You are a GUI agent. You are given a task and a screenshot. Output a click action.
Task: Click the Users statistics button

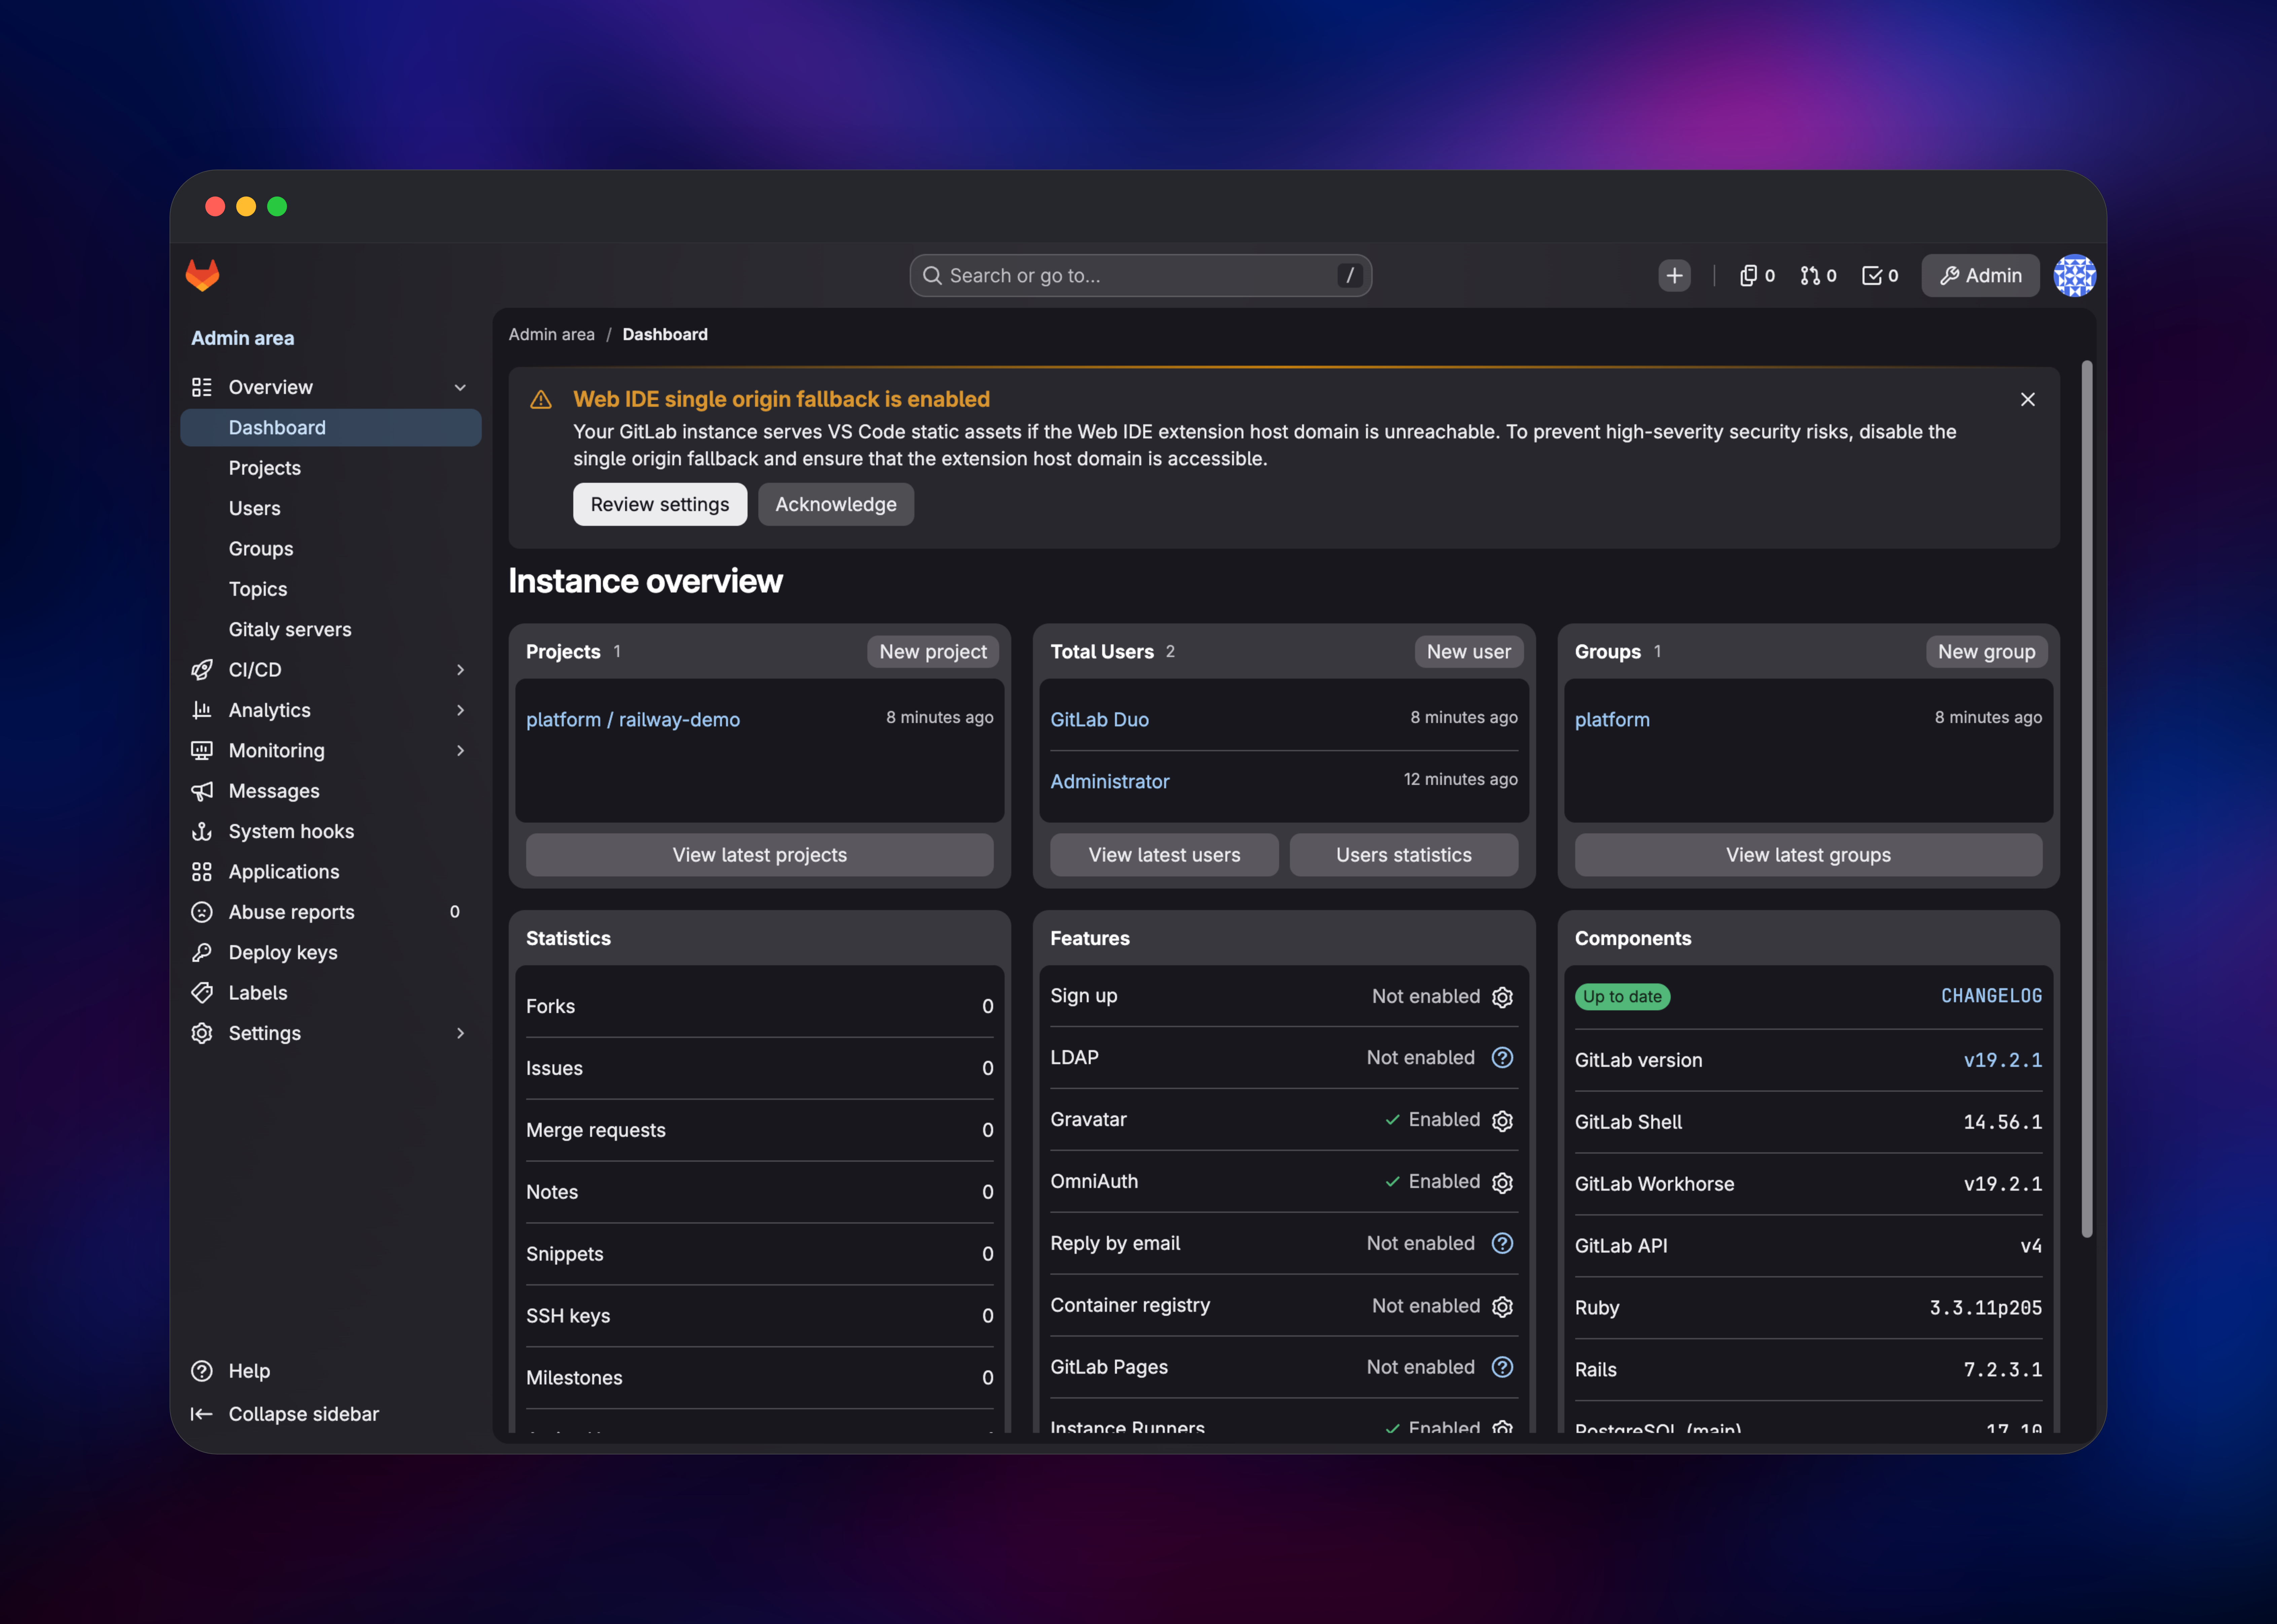click(1404, 855)
